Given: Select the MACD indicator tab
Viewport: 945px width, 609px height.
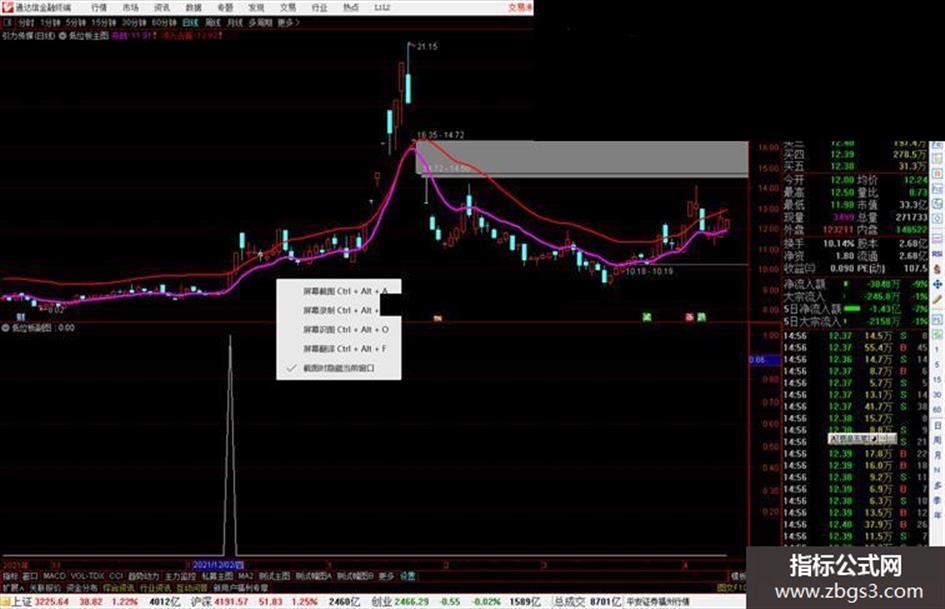Looking at the screenshot, I should pos(54,576).
